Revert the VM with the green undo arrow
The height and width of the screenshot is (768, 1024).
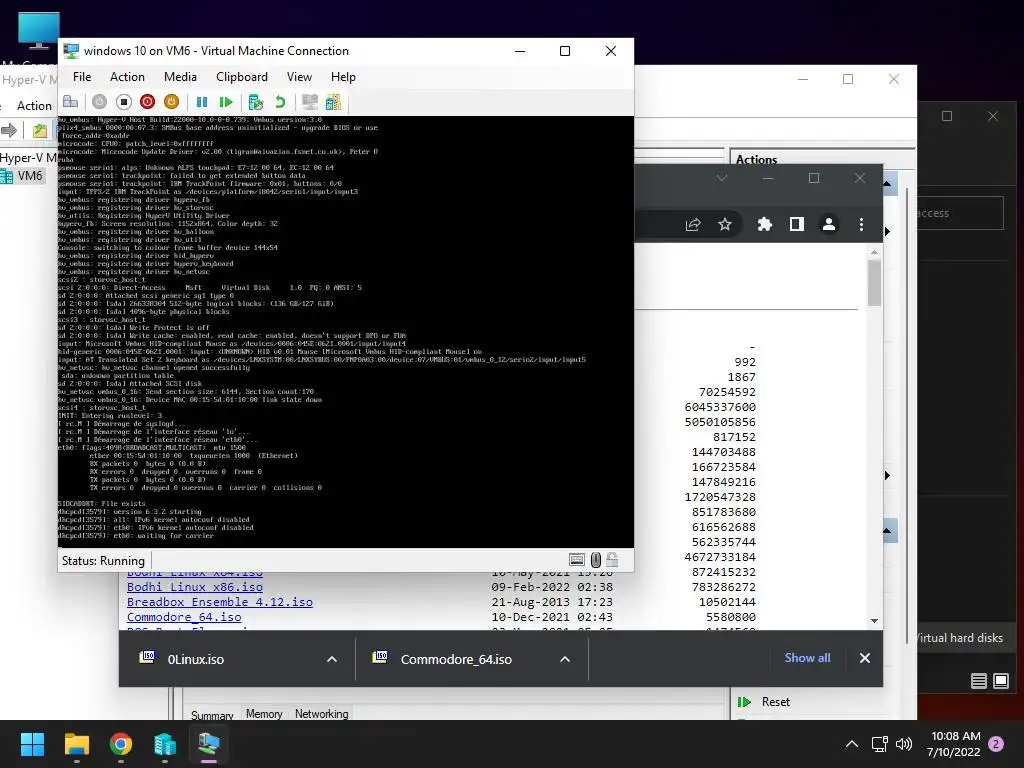pyautogui.click(x=280, y=102)
